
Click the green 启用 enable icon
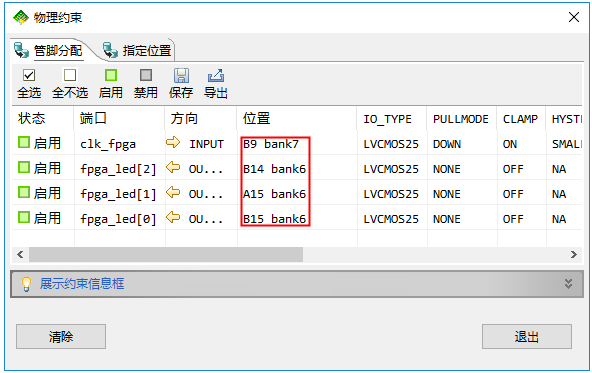tap(111, 75)
